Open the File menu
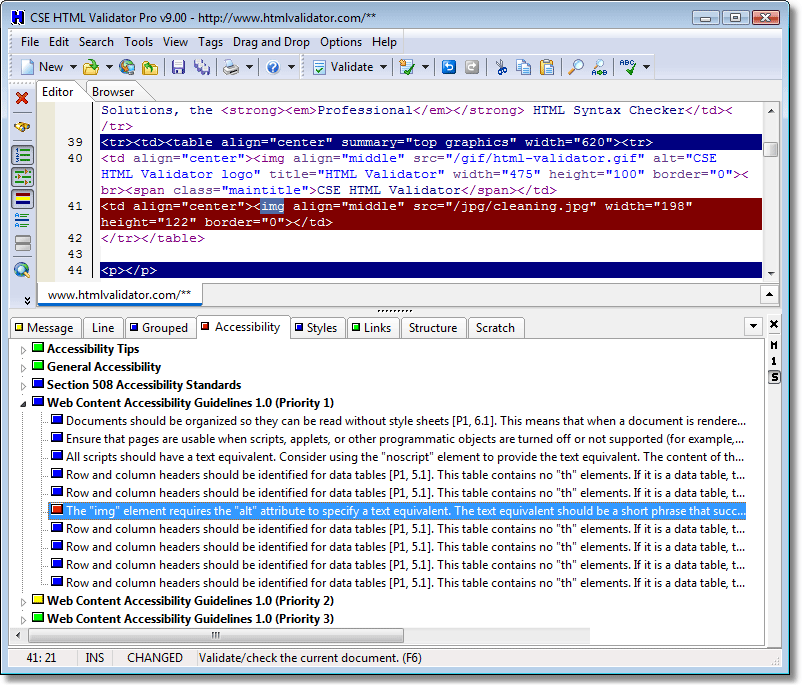Screen dimensions: 802x687 (x=30, y=42)
